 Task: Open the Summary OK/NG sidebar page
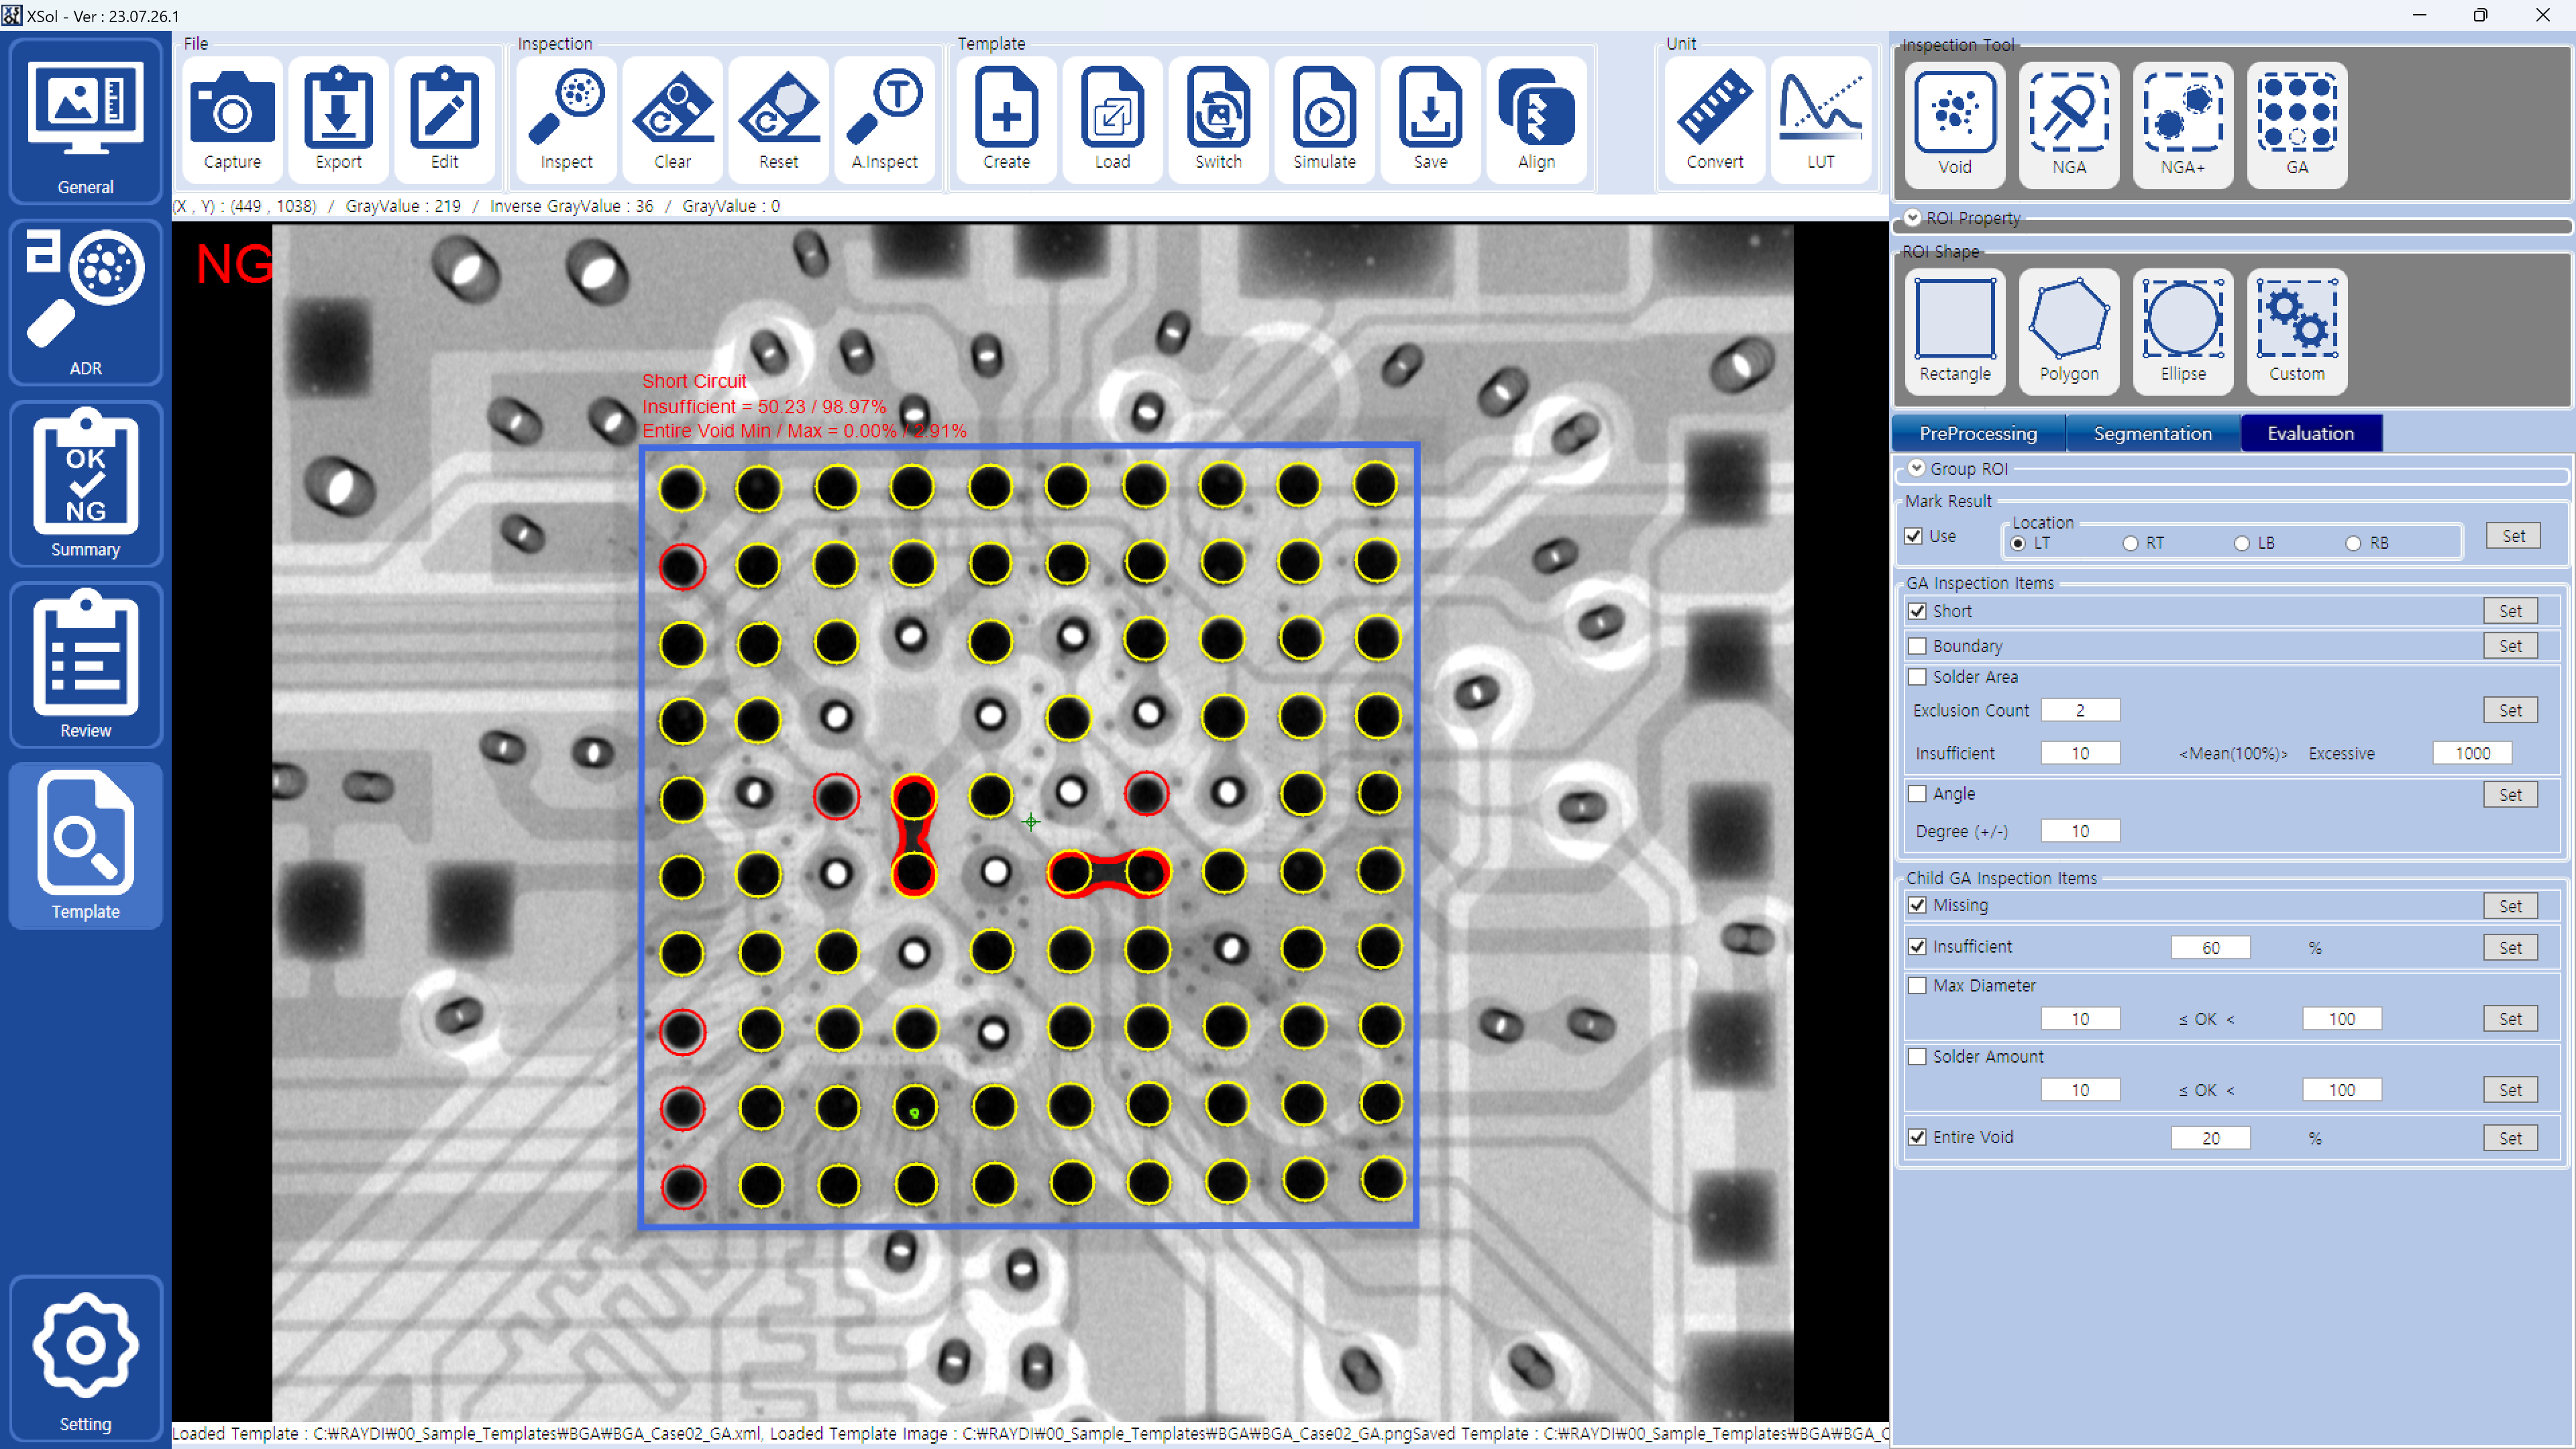click(x=85, y=483)
